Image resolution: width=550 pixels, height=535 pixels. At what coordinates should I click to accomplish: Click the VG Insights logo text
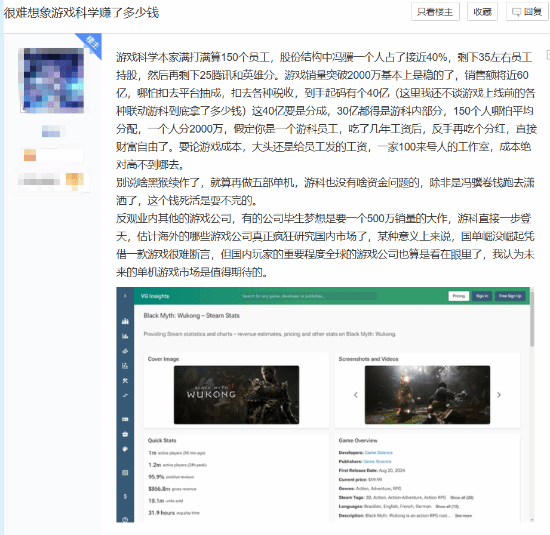[155, 296]
